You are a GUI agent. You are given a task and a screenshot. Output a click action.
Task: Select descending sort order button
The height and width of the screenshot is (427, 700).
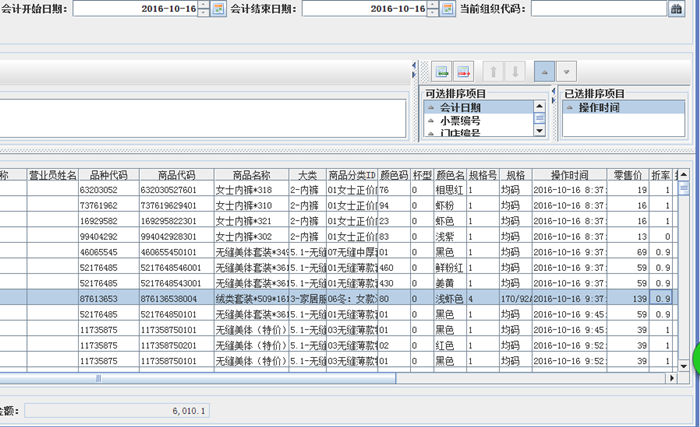pos(567,71)
